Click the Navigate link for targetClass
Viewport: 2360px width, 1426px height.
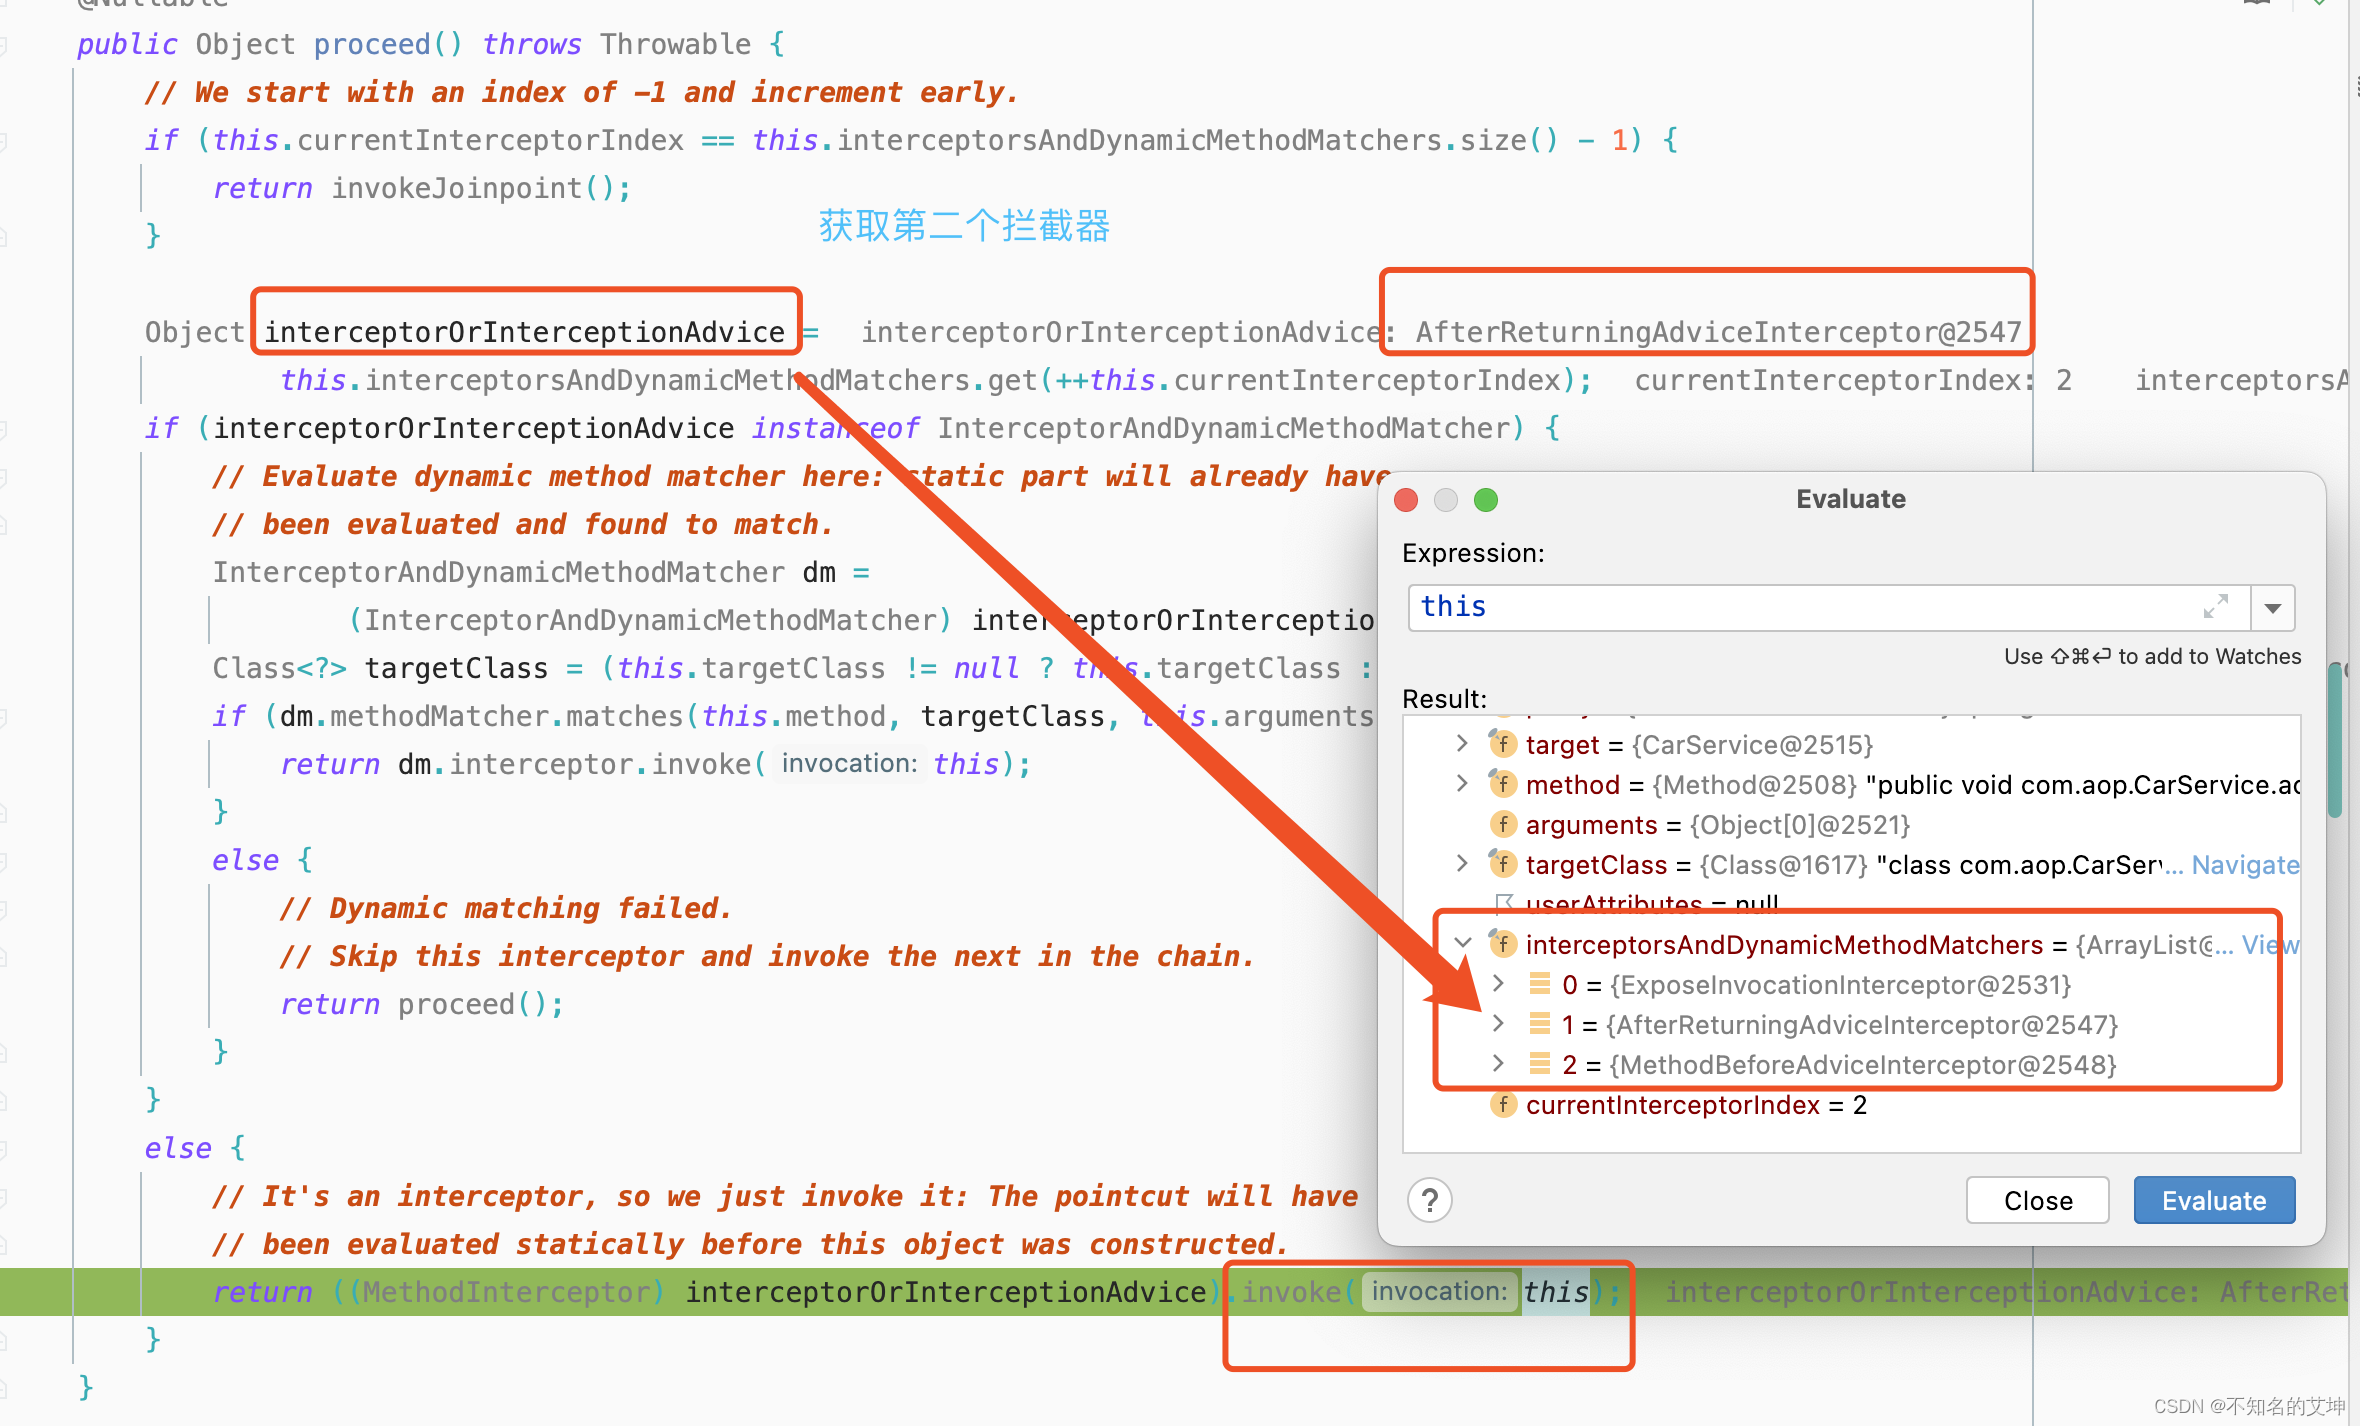coord(2245,865)
